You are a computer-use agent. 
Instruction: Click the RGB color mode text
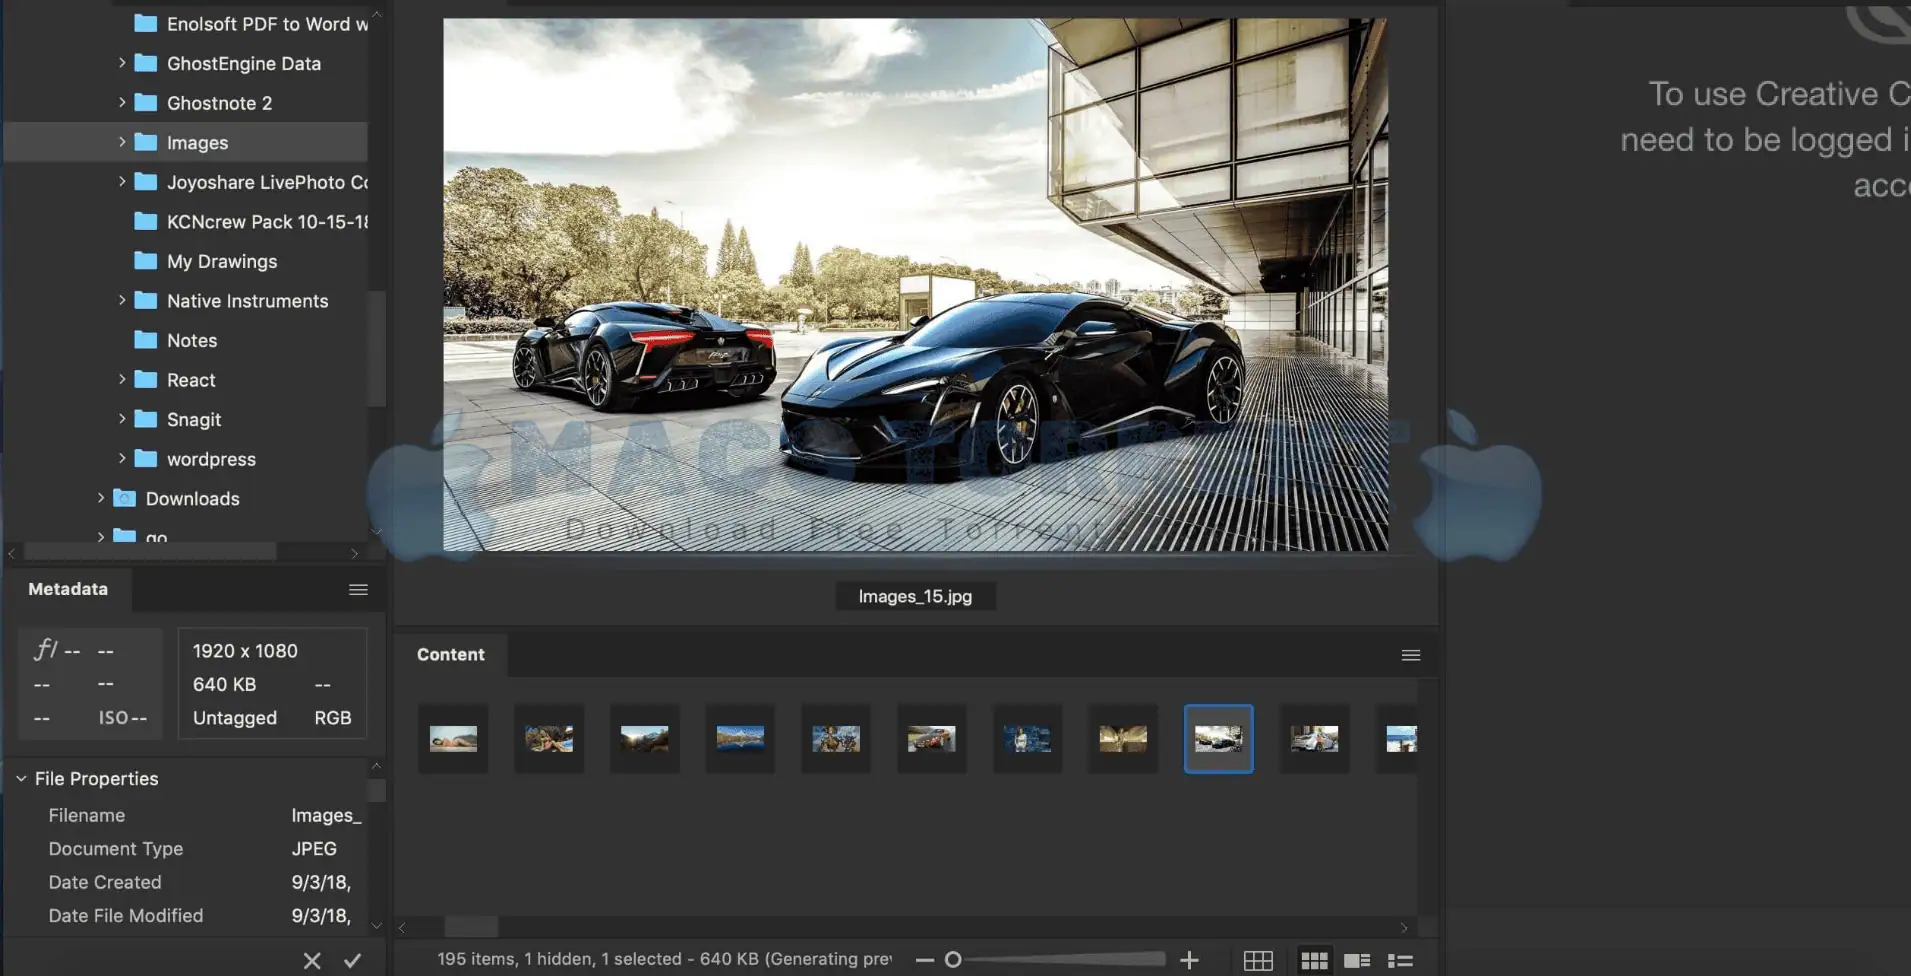[x=333, y=717]
